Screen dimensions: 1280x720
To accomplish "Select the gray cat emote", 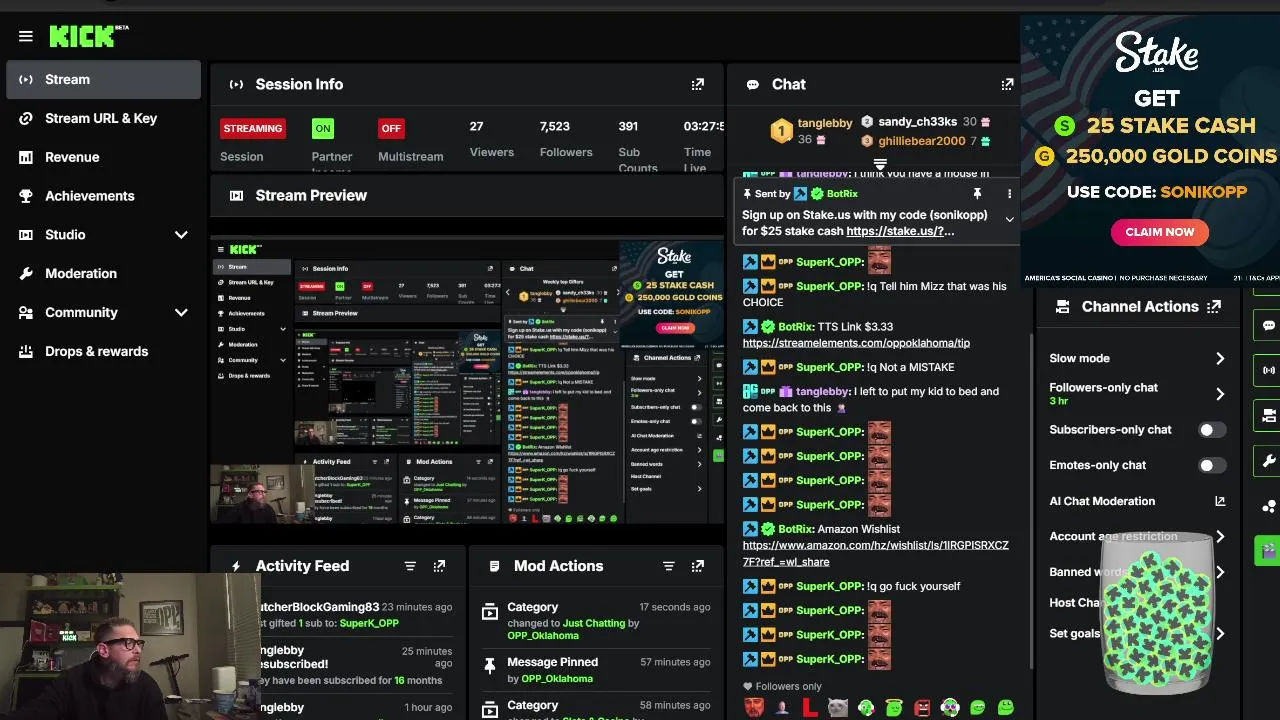I will pos(838,708).
